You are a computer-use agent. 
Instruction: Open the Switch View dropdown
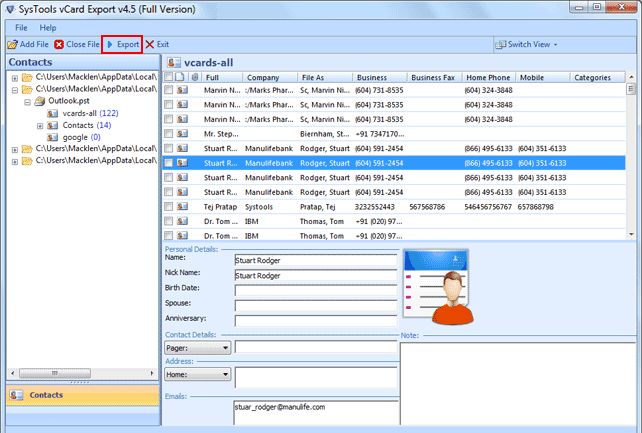click(526, 44)
